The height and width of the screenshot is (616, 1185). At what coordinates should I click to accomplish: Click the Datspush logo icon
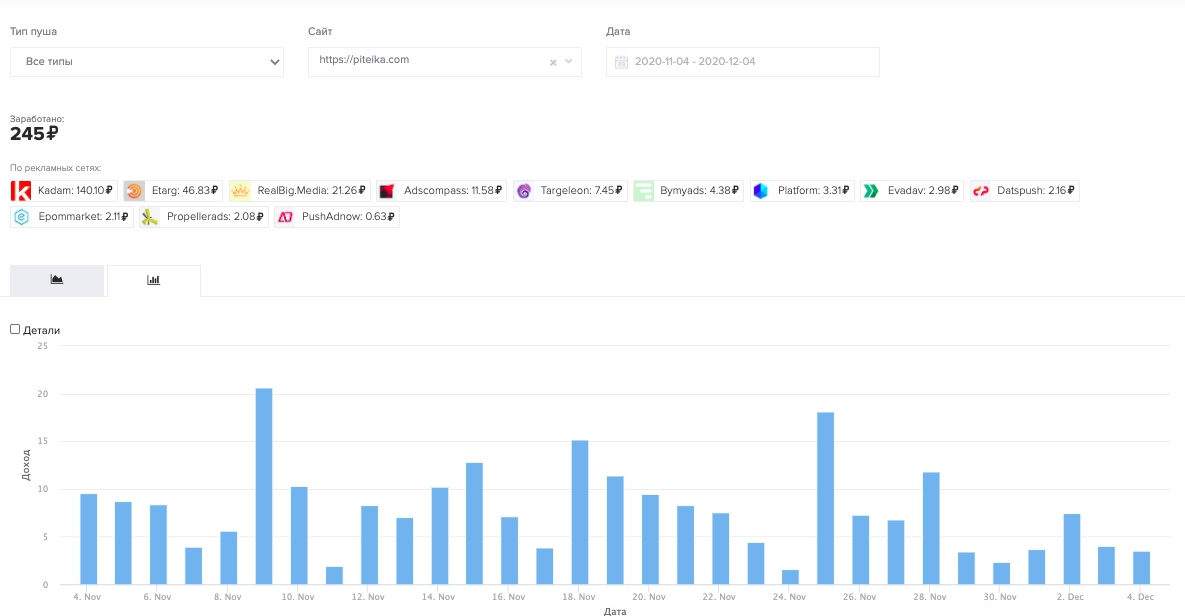coord(980,190)
